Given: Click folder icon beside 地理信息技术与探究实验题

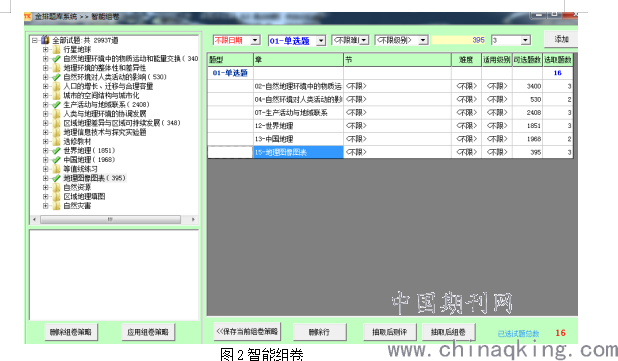Looking at the screenshot, I should (x=56, y=132).
